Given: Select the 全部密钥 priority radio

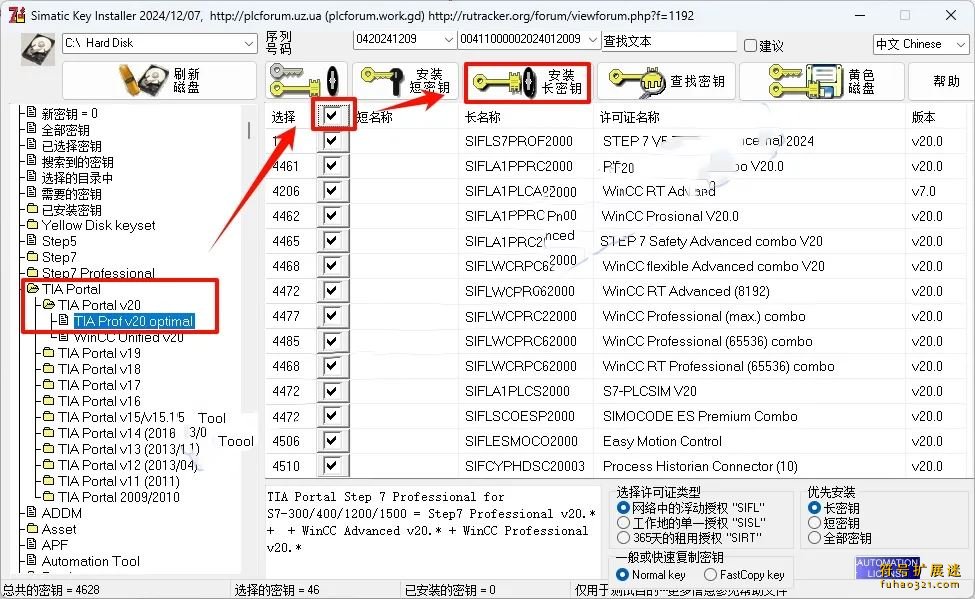Looking at the screenshot, I should (814, 538).
